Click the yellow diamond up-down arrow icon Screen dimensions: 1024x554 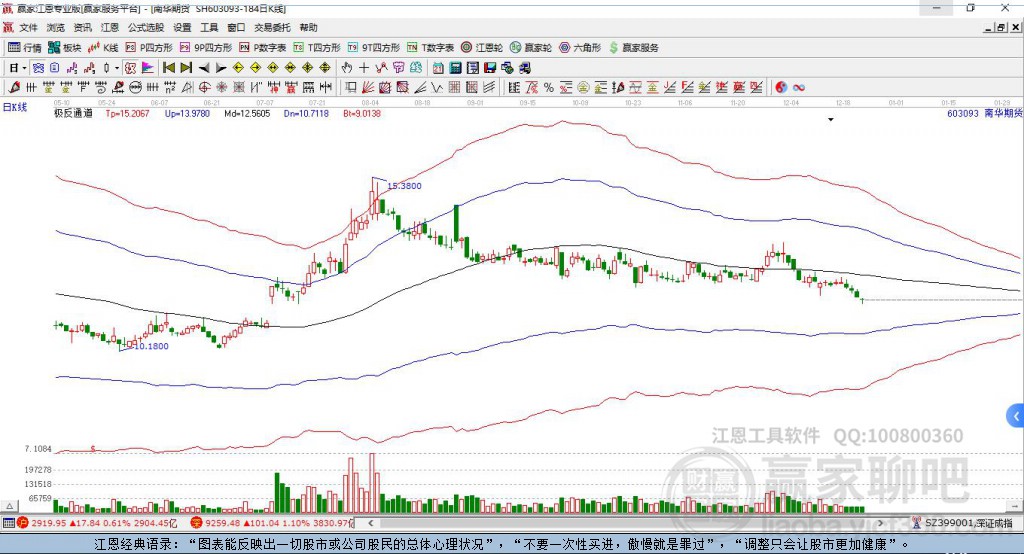pyautogui.click(x=325, y=67)
